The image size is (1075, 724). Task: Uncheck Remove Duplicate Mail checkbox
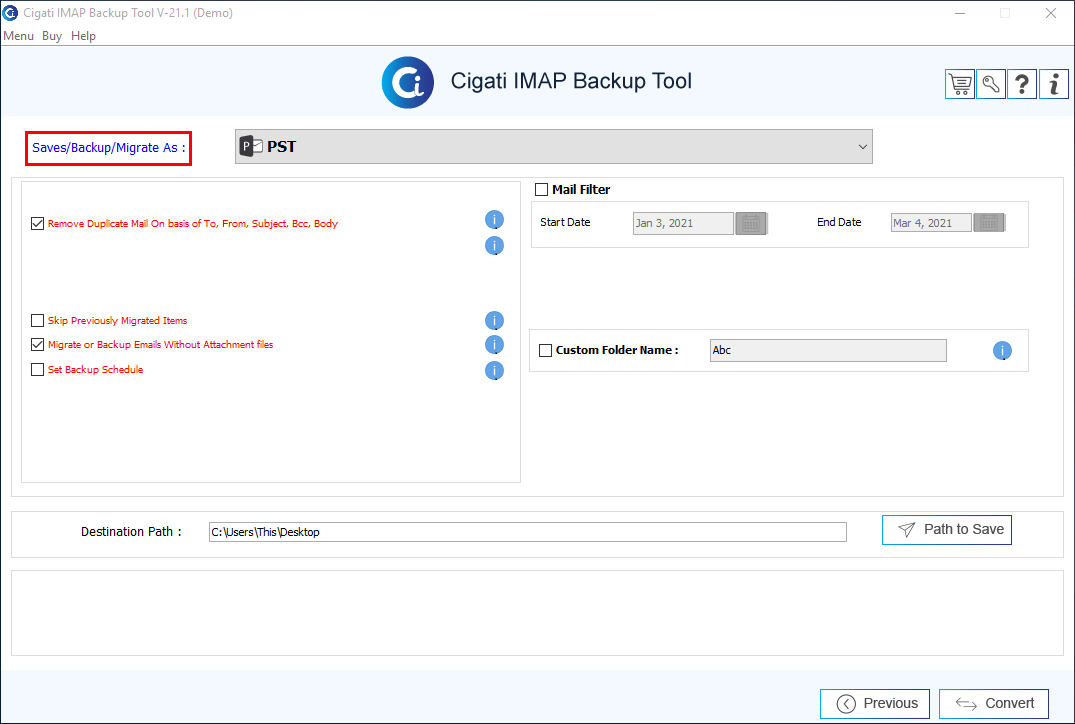[x=38, y=224]
